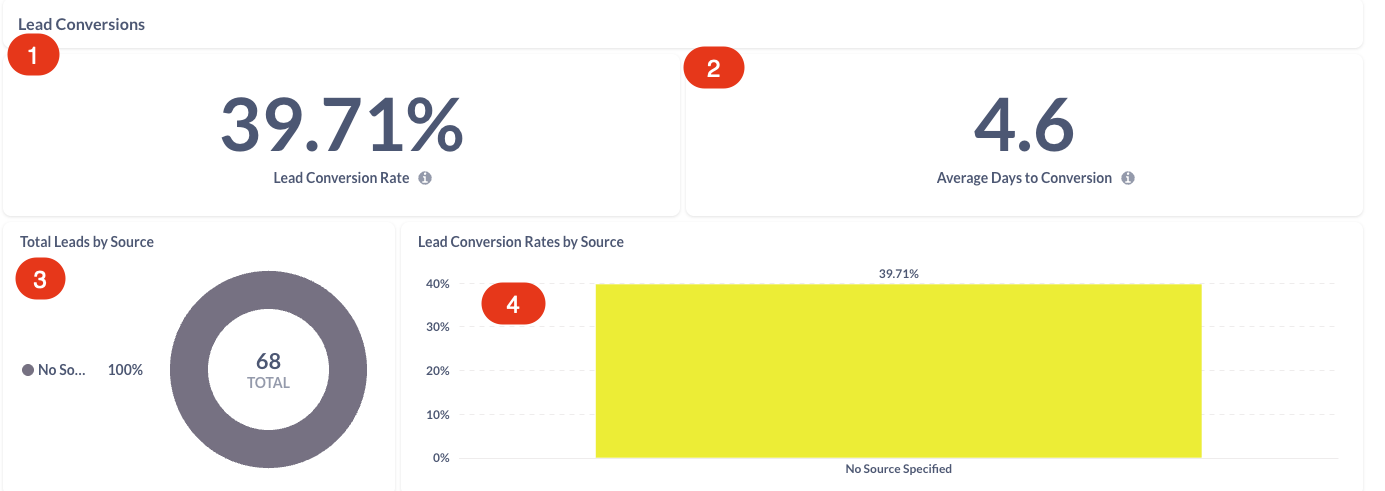This screenshot has height=491, width=1385.
Task: Click the info icon beside Lead Conversion Rate
Action: coord(425,178)
